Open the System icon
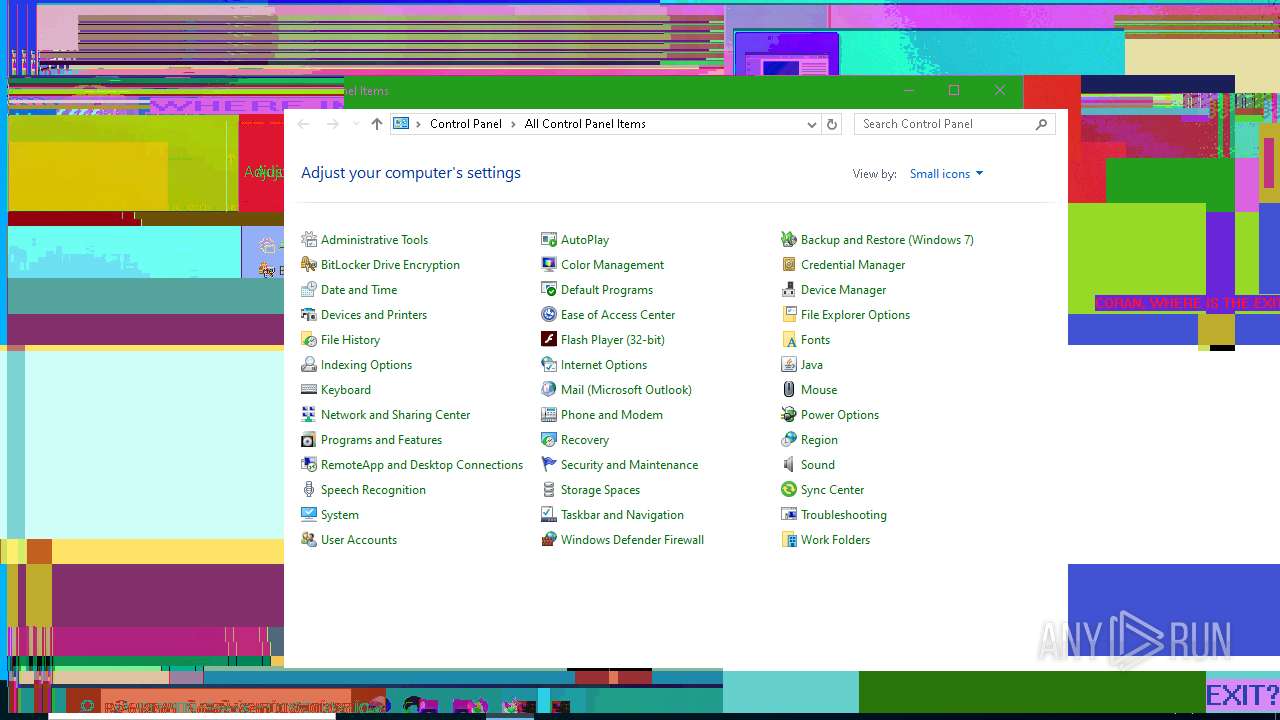The image size is (1280, 720). tap(309, 515)
